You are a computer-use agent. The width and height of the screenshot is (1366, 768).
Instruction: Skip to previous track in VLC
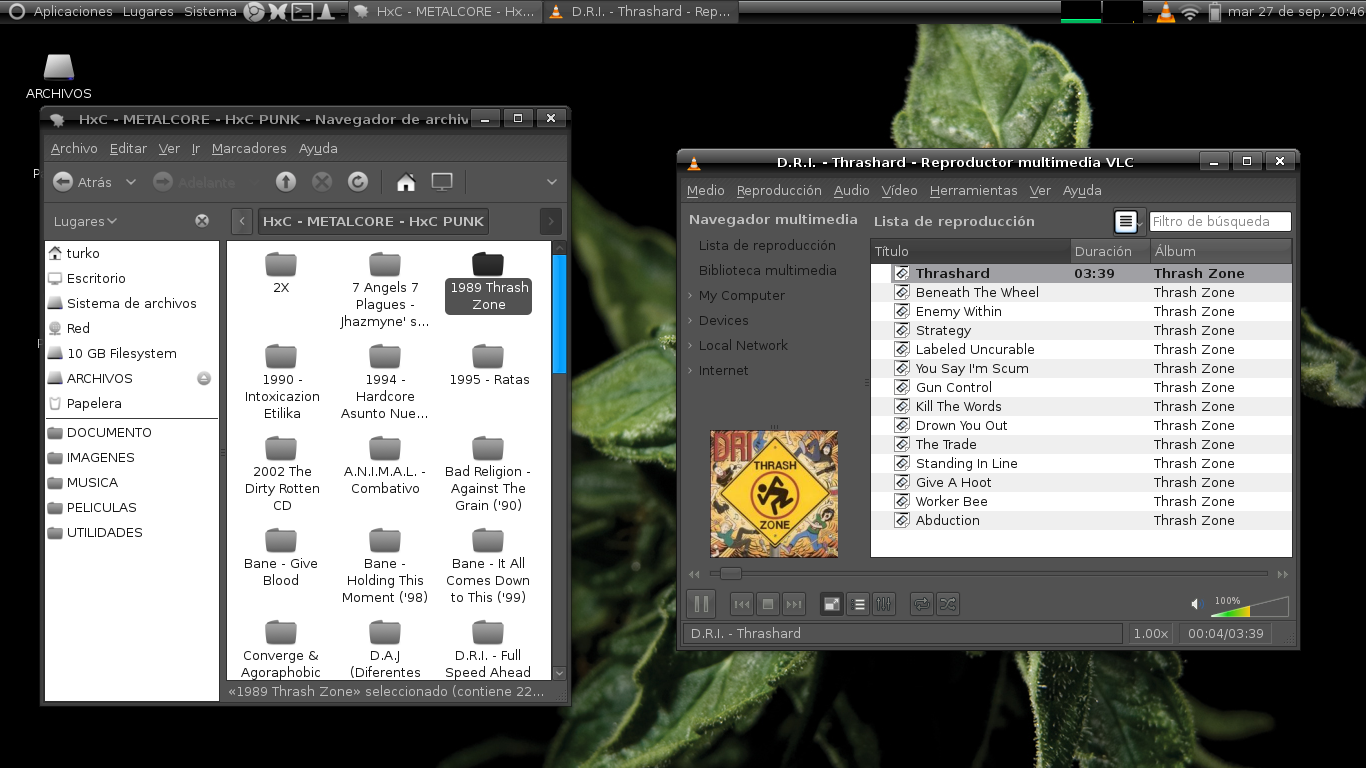[x=742, y=604]
